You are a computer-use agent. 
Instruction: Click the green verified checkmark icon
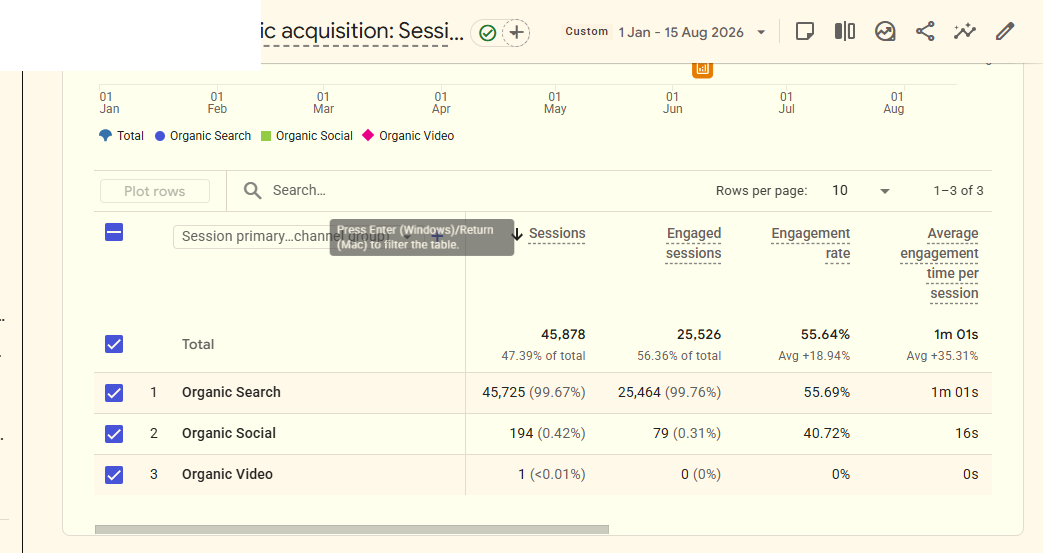[x=488, y=33]
